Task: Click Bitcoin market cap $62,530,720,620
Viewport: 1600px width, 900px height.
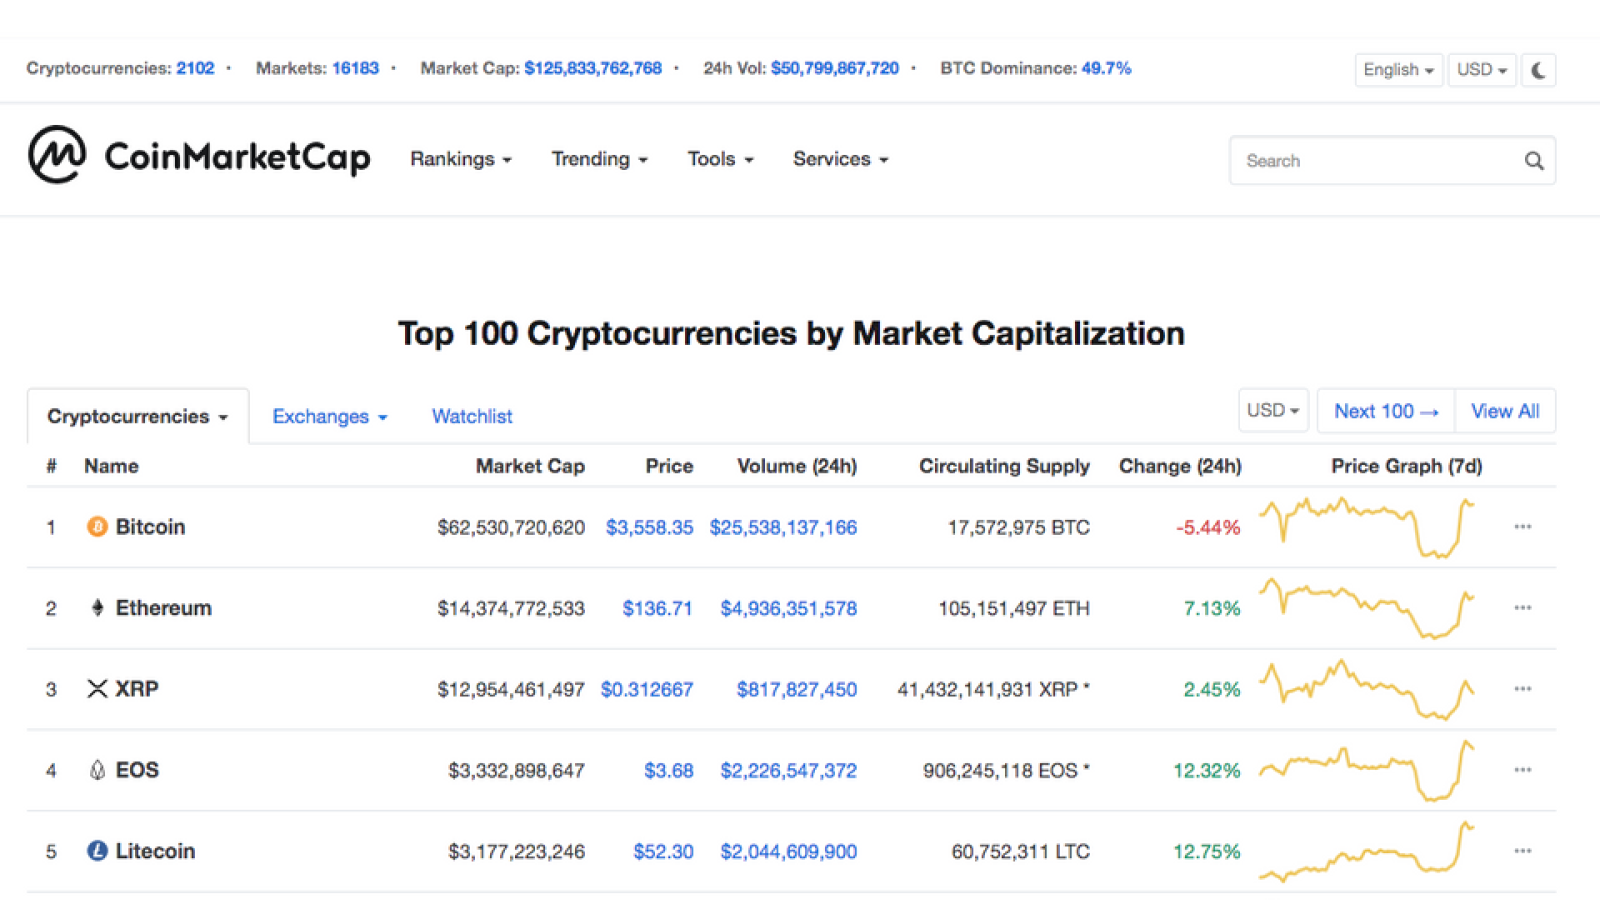Action: 511,527
